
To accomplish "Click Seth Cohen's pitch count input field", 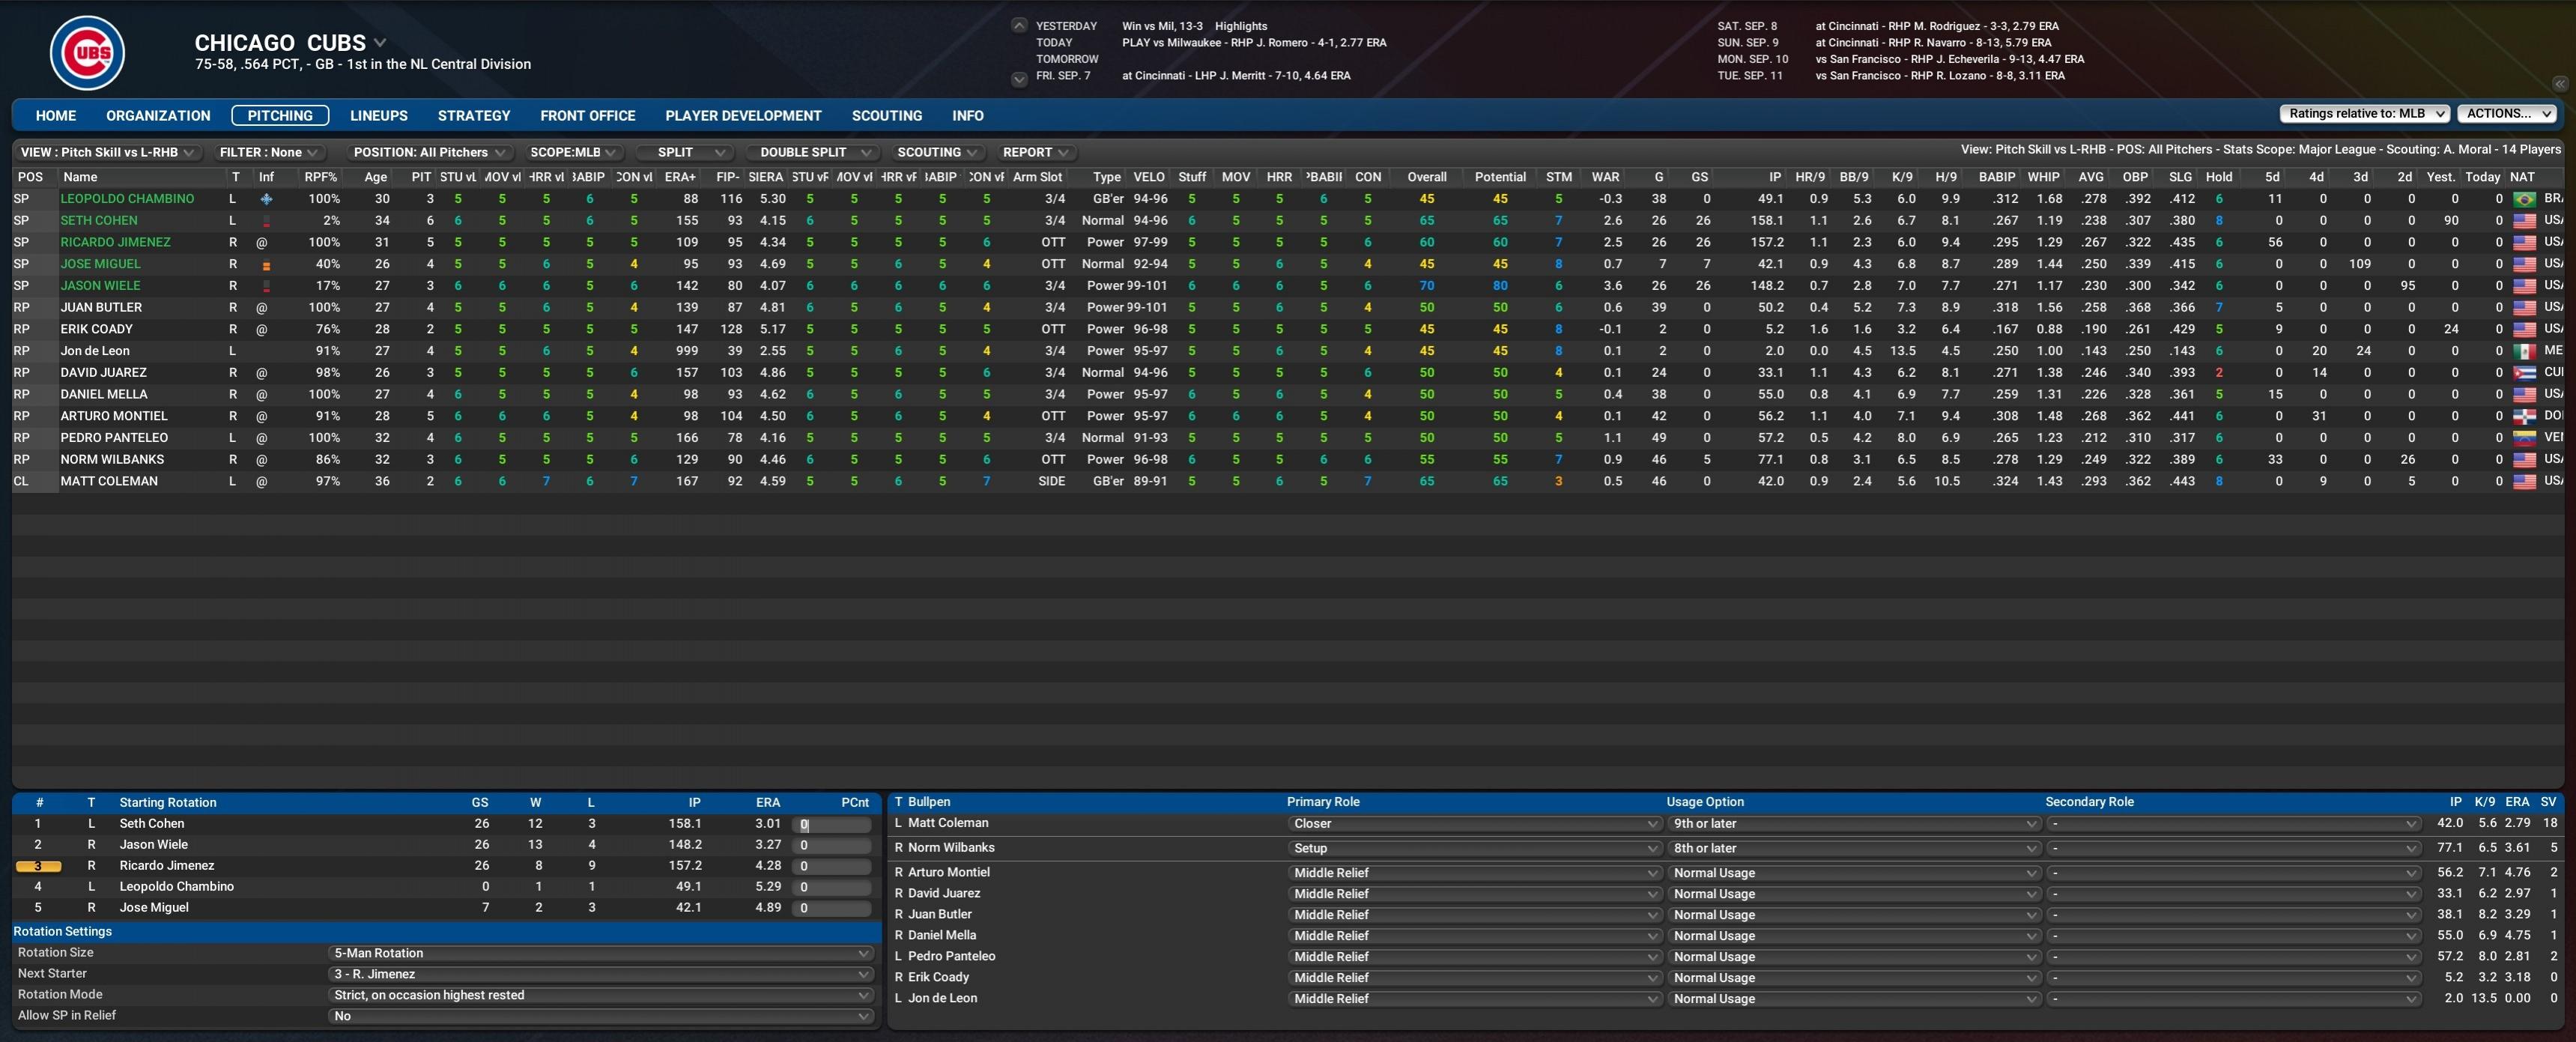I will pyautogui.click(x=832, y=825).
